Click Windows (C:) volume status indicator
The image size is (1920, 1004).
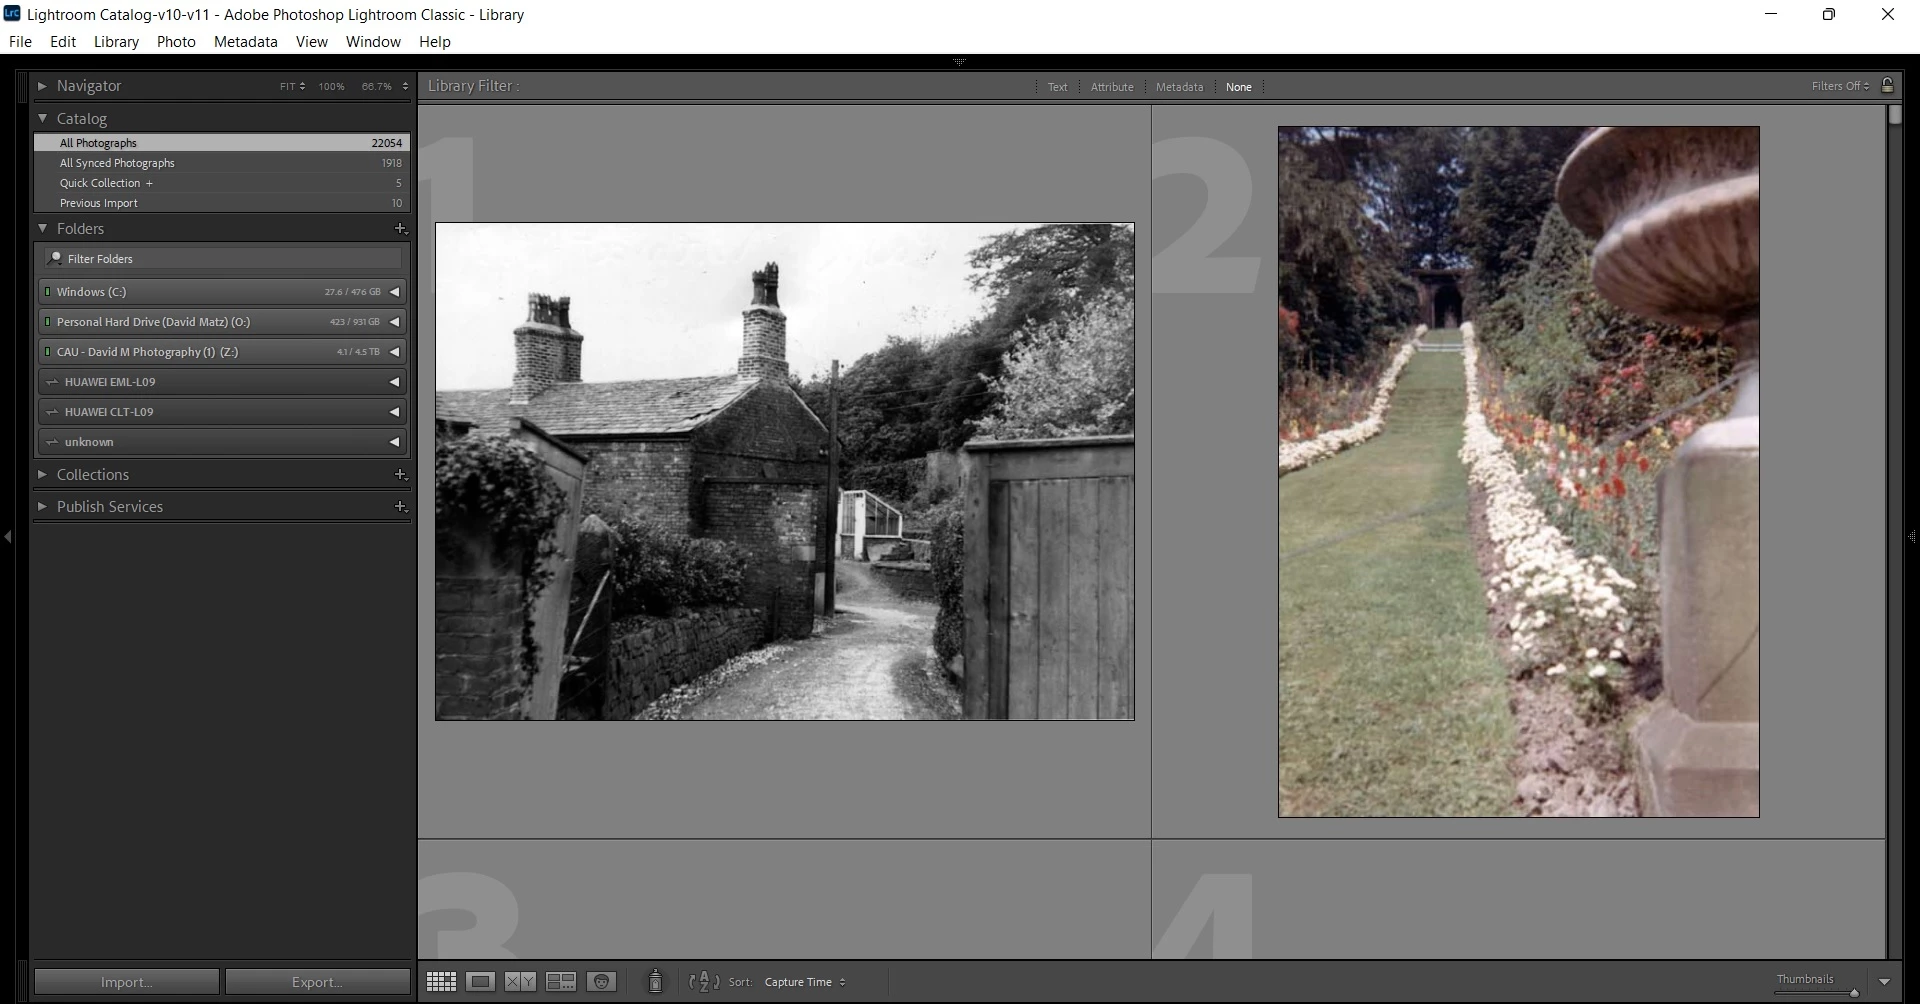tap(47, 292)
